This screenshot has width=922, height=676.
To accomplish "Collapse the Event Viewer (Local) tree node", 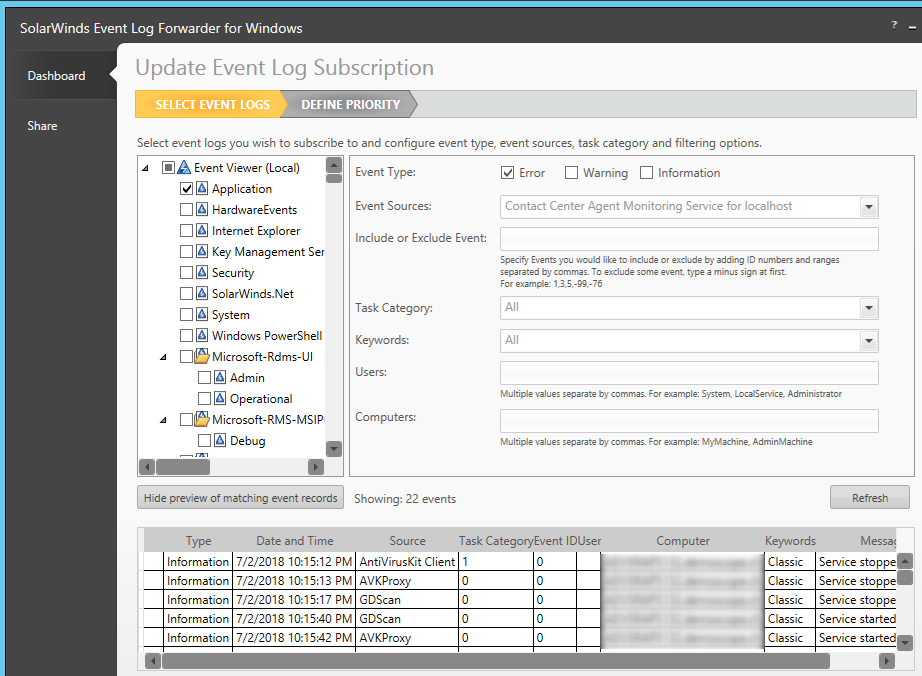I will (145, 169).
